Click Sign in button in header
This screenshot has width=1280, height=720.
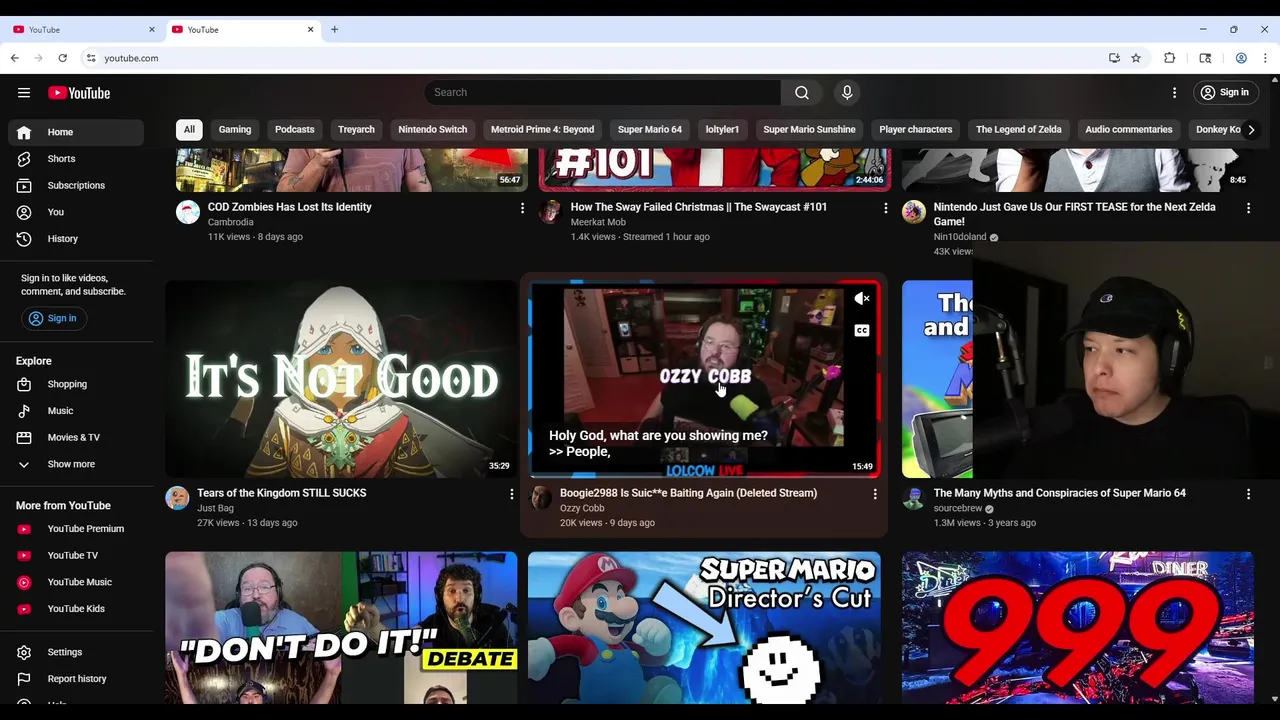[x=1225, y=93]
